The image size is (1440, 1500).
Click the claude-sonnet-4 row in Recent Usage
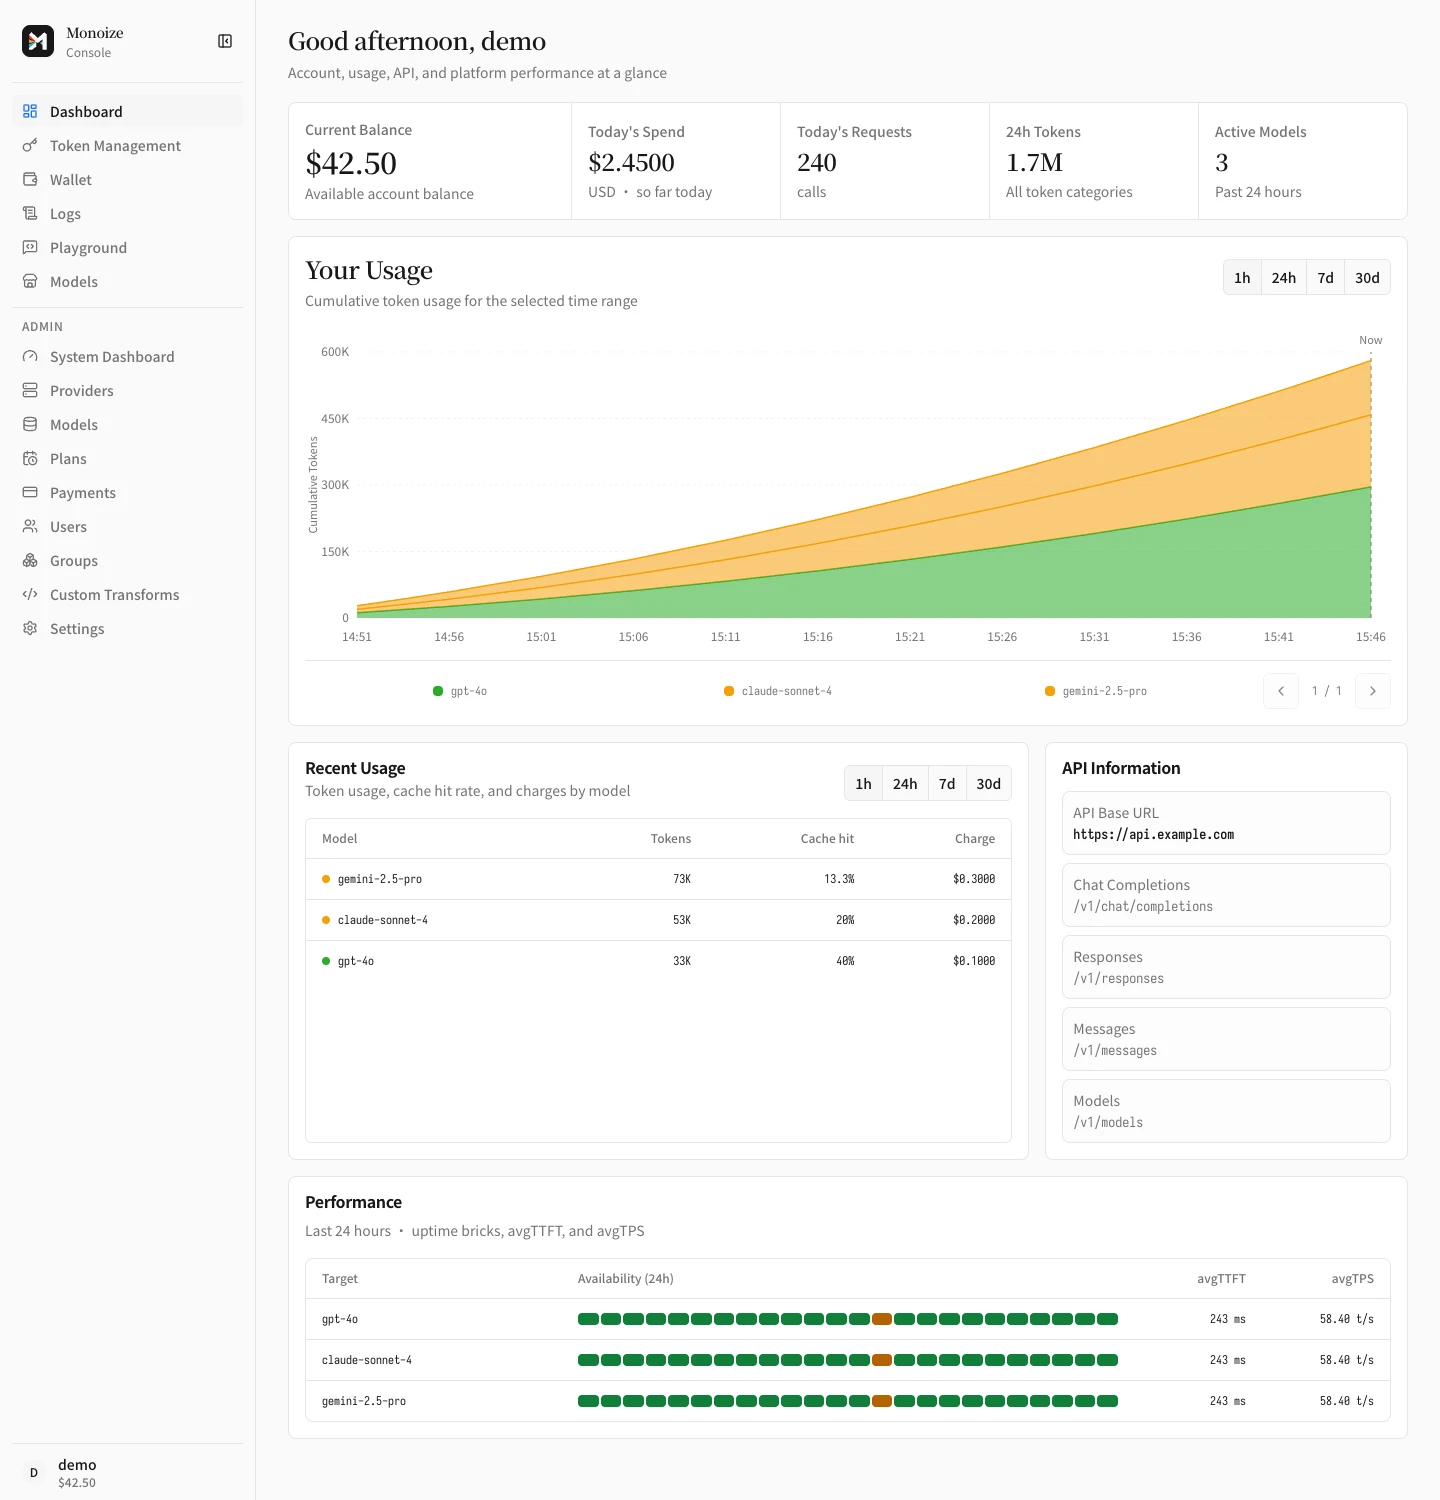[x=658, y=920]
